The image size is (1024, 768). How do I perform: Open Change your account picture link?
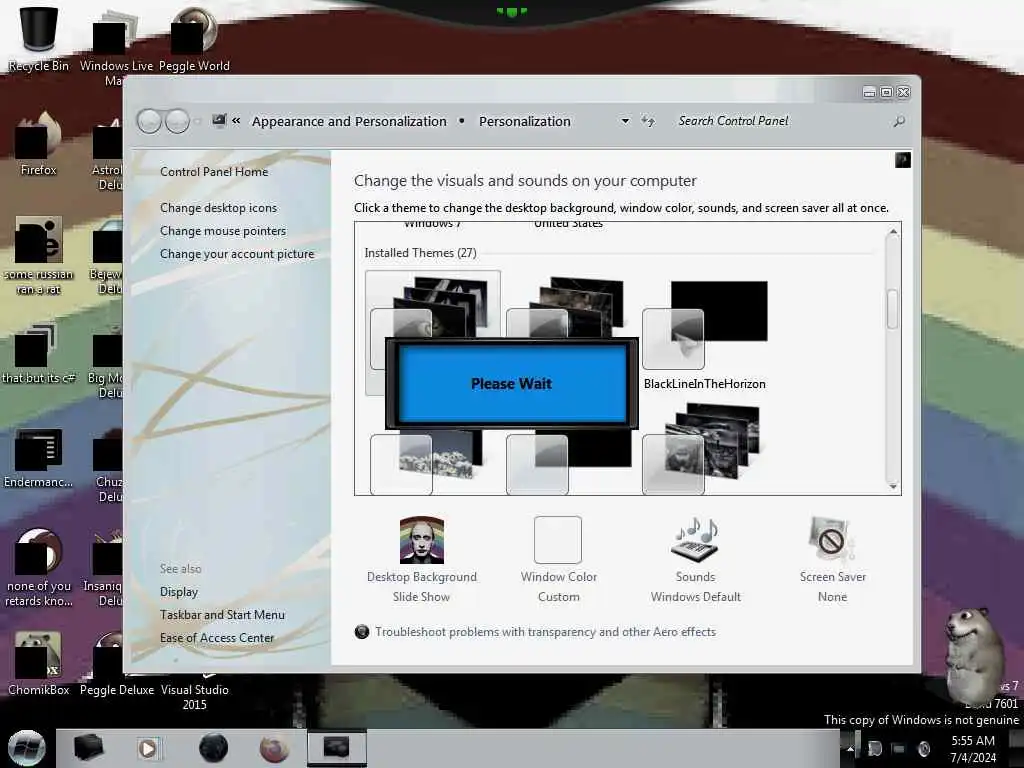click(x=237, y=254)
